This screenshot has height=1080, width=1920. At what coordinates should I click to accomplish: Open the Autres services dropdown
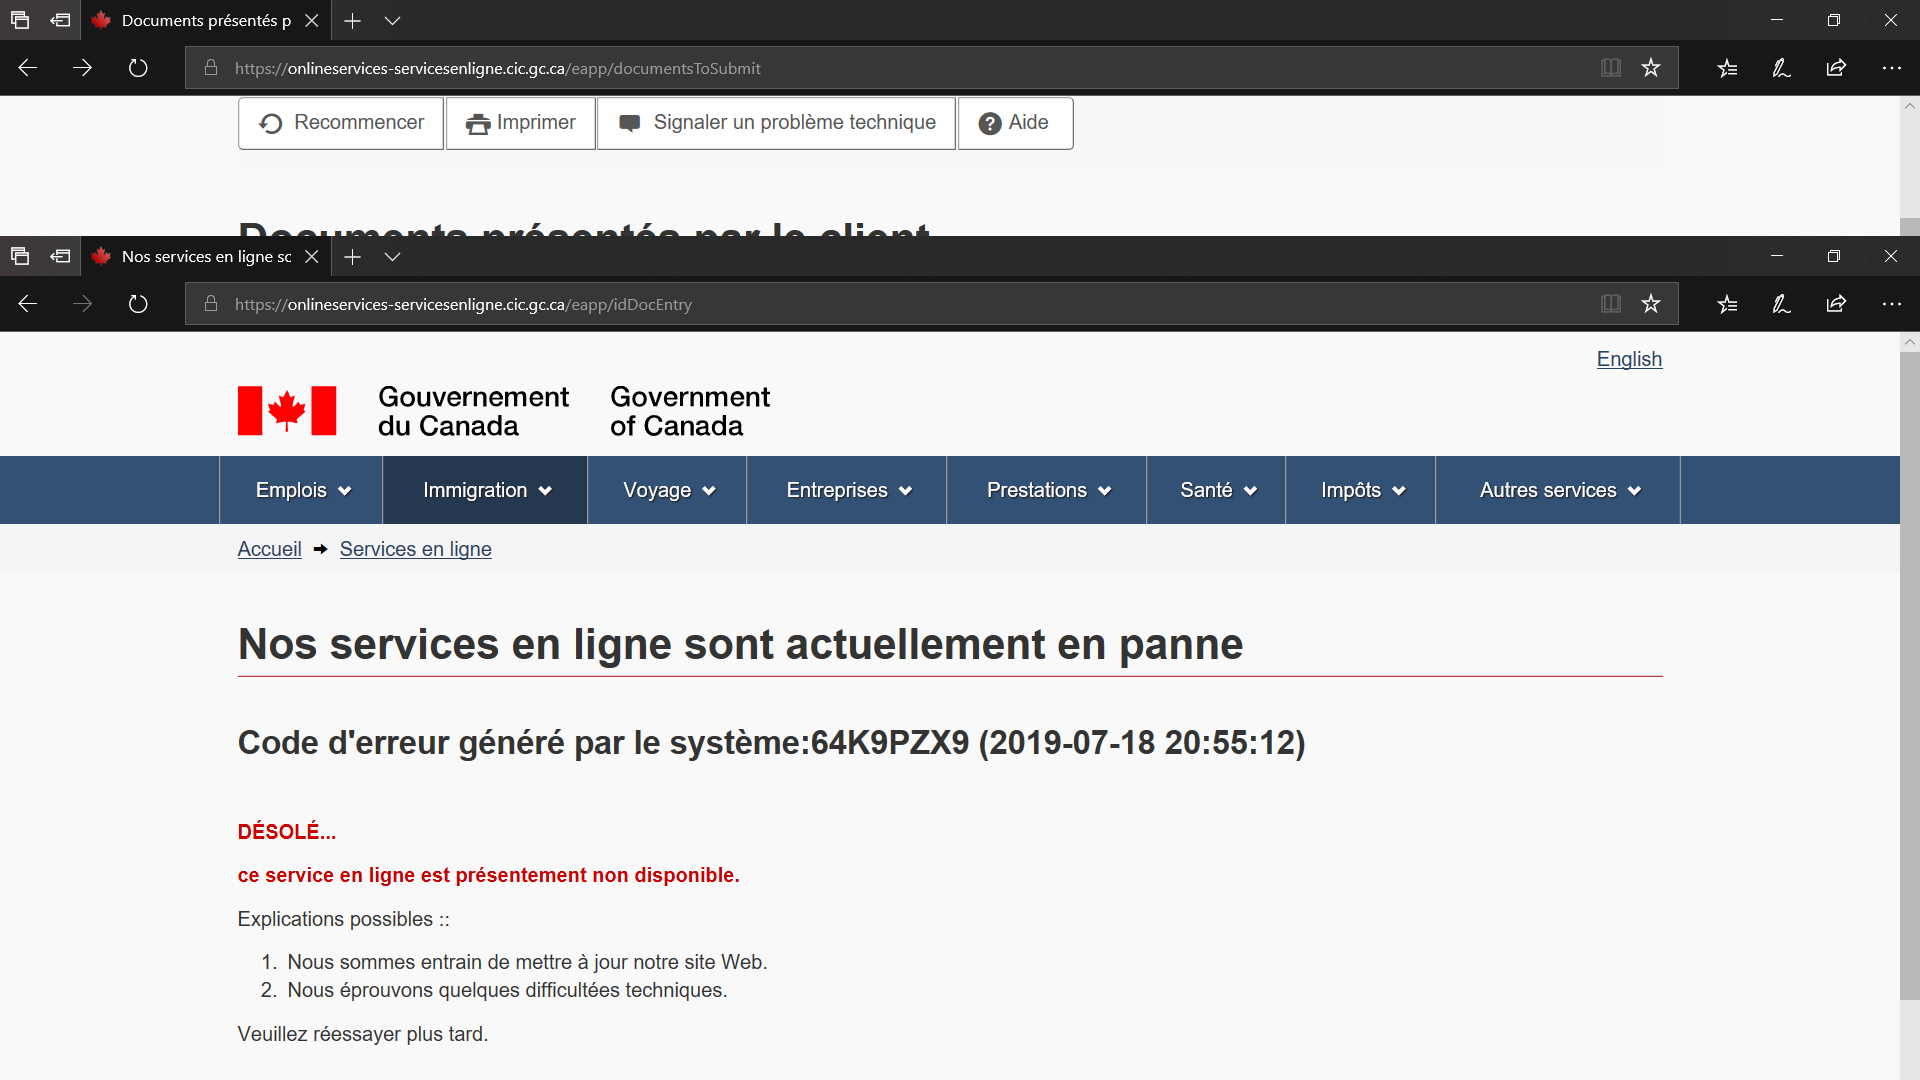pos(1559,490)
